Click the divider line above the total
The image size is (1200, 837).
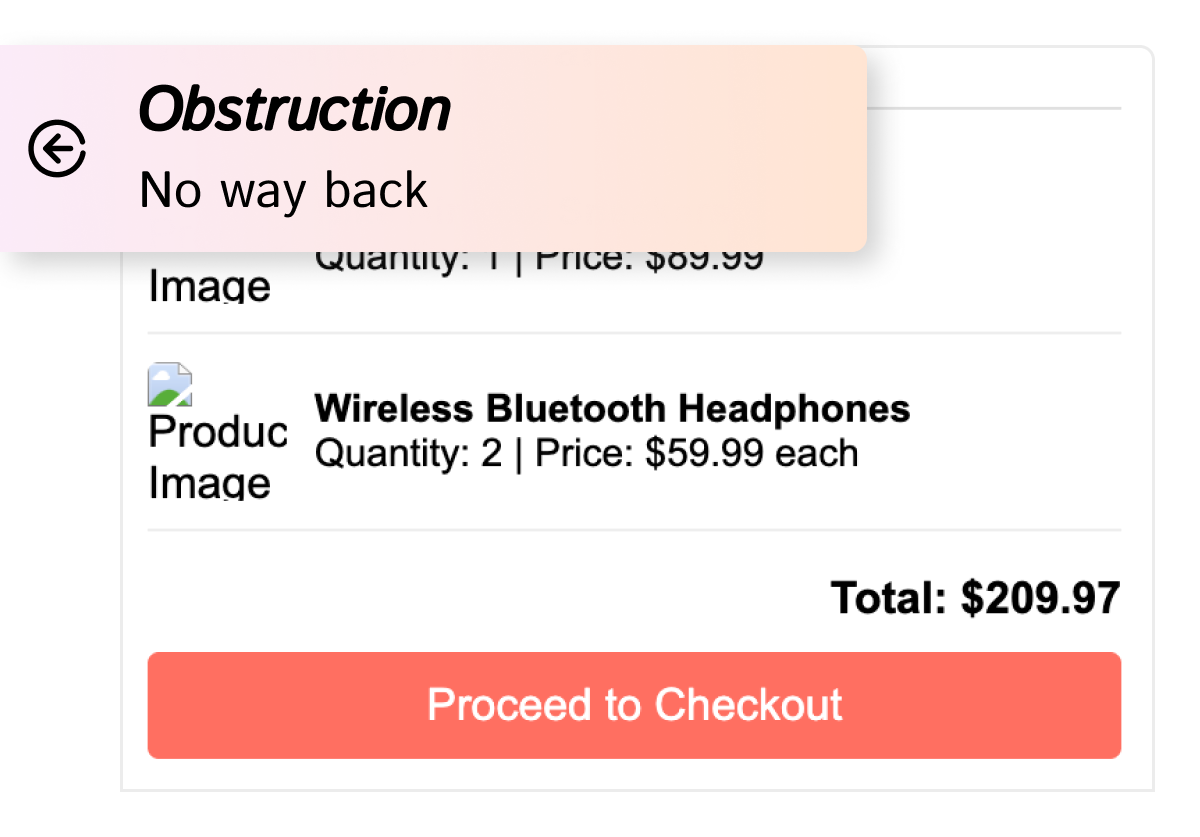pos(634,530)
